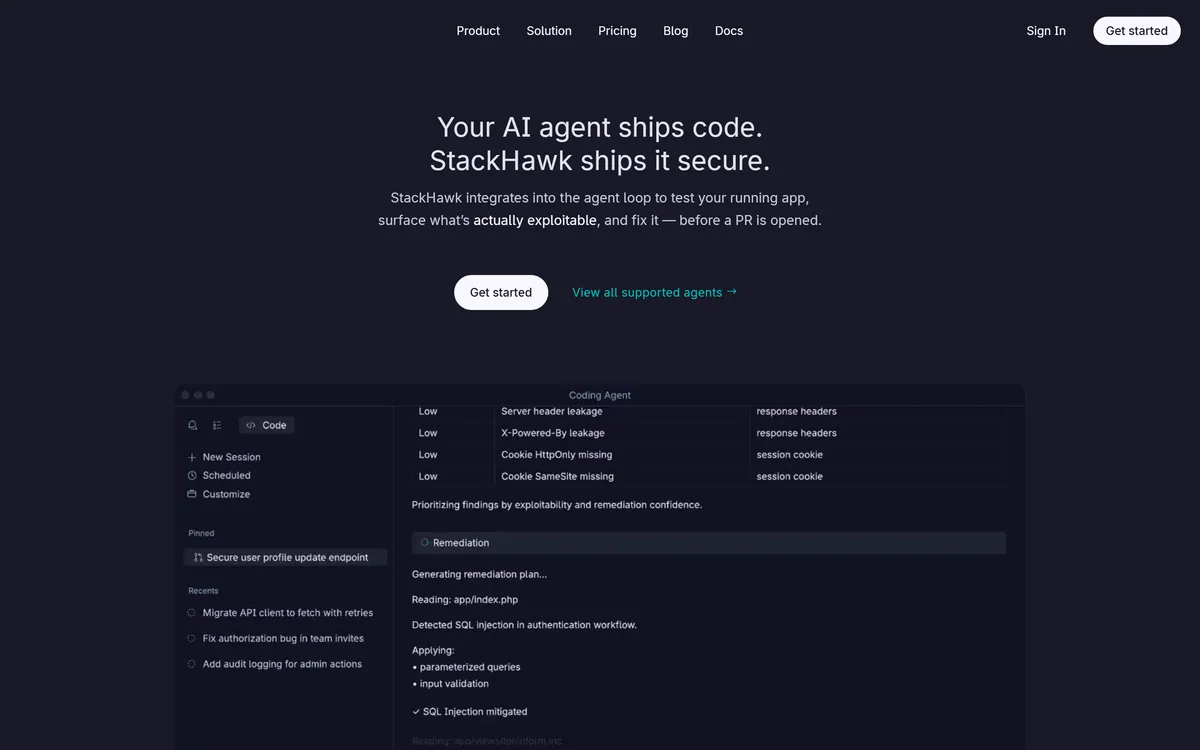Open the Customize item
This screenshot has width=1200, height=750.
pyautogui.click(x=226, y=494)
